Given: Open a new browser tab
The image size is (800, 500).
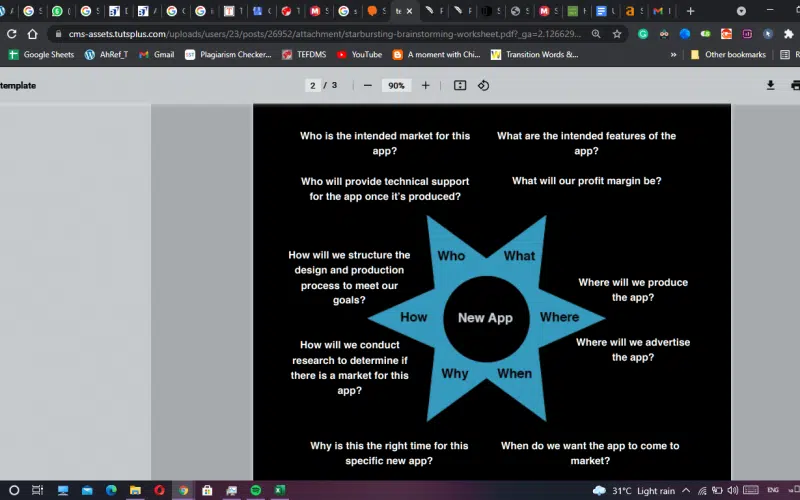Looking at the screenshot, I should 690,11.
